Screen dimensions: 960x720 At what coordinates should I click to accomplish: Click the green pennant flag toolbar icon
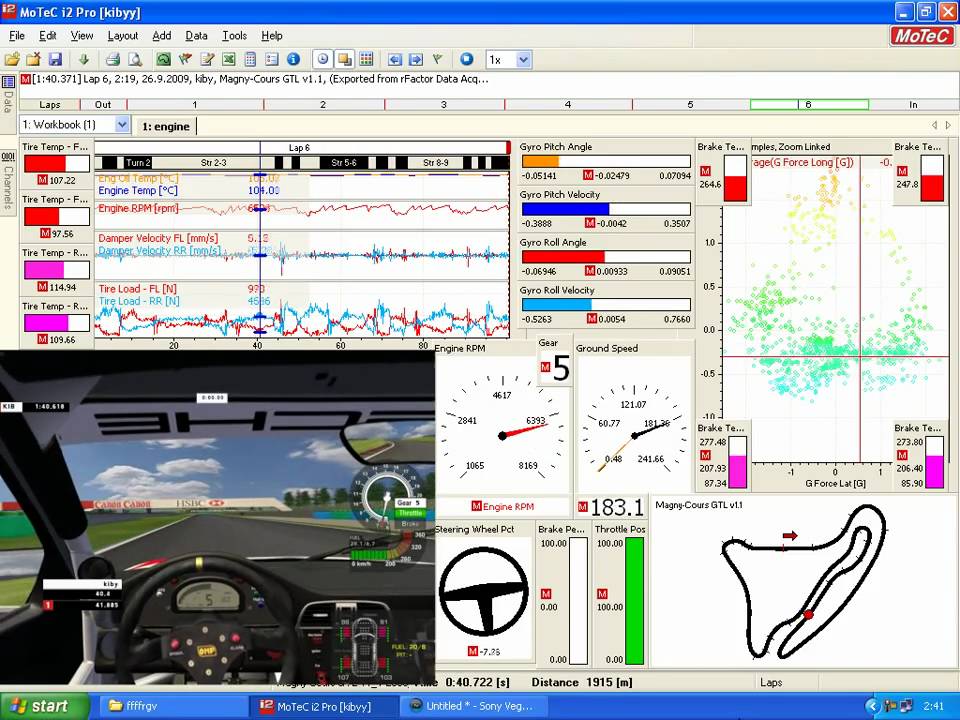[438, 59]
